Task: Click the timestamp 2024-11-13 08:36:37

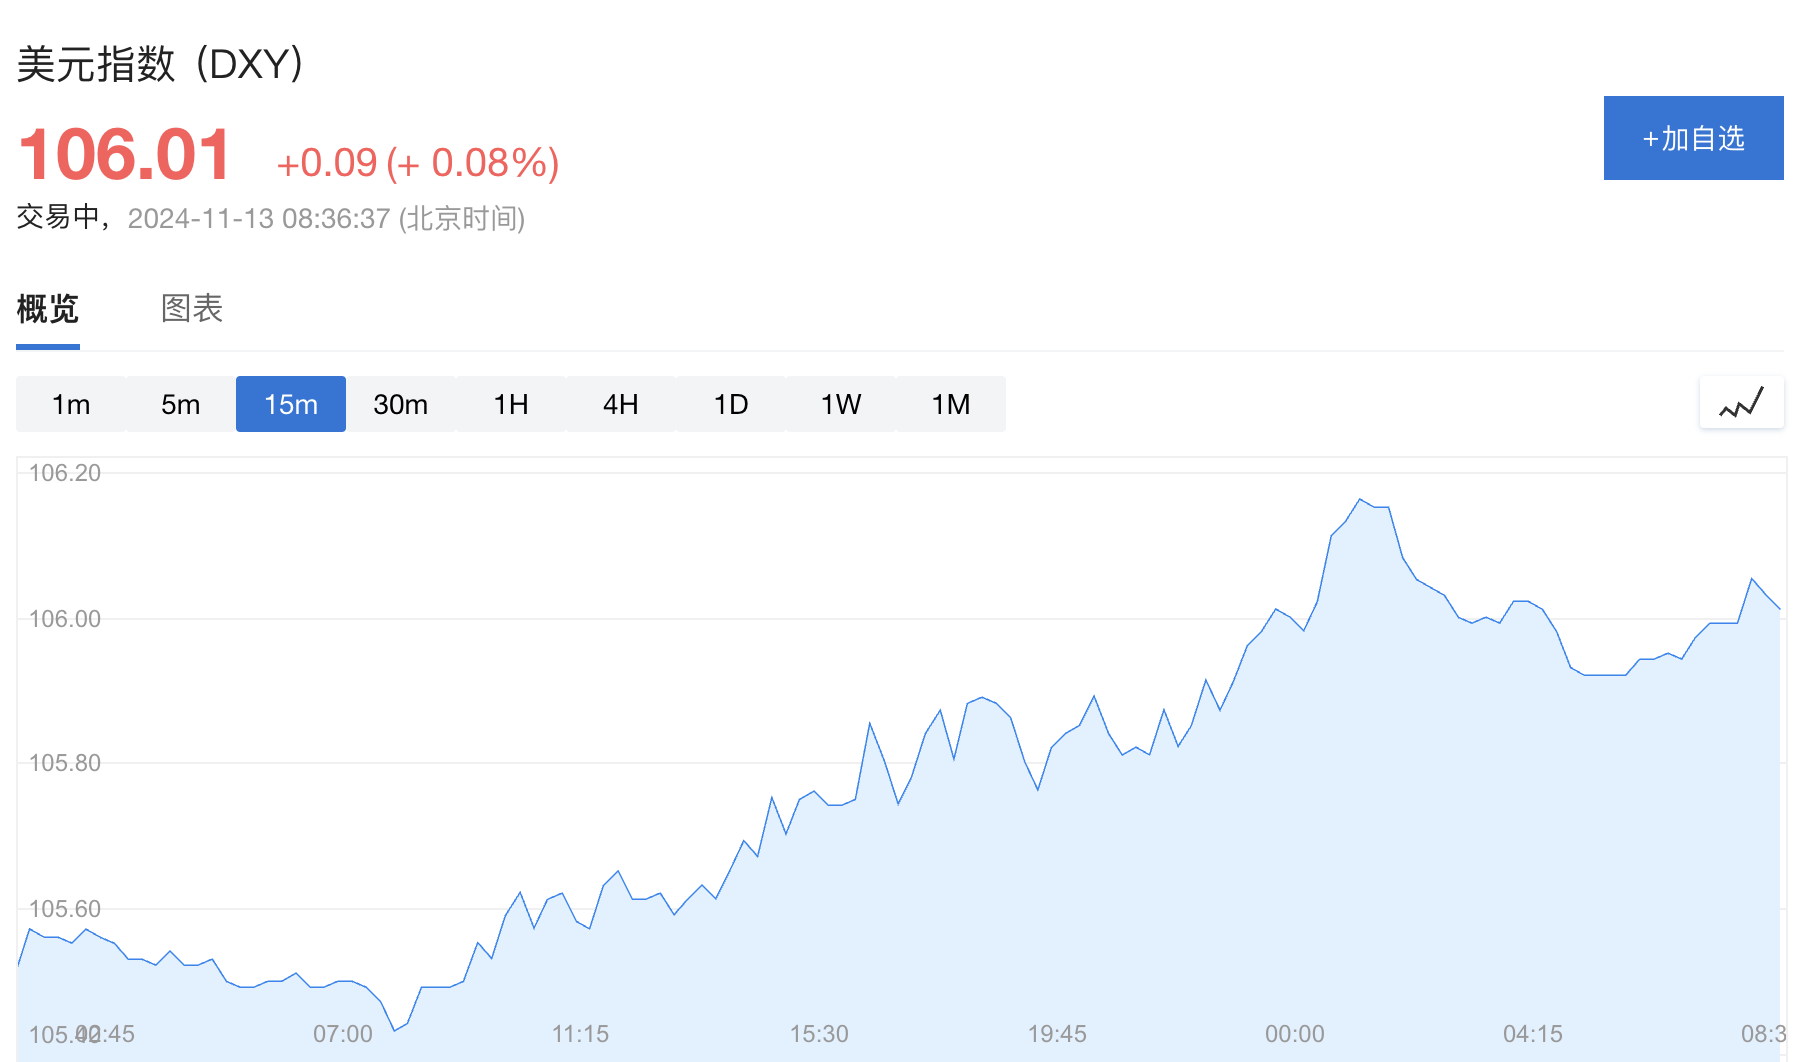Action: (x=259, y=218)
